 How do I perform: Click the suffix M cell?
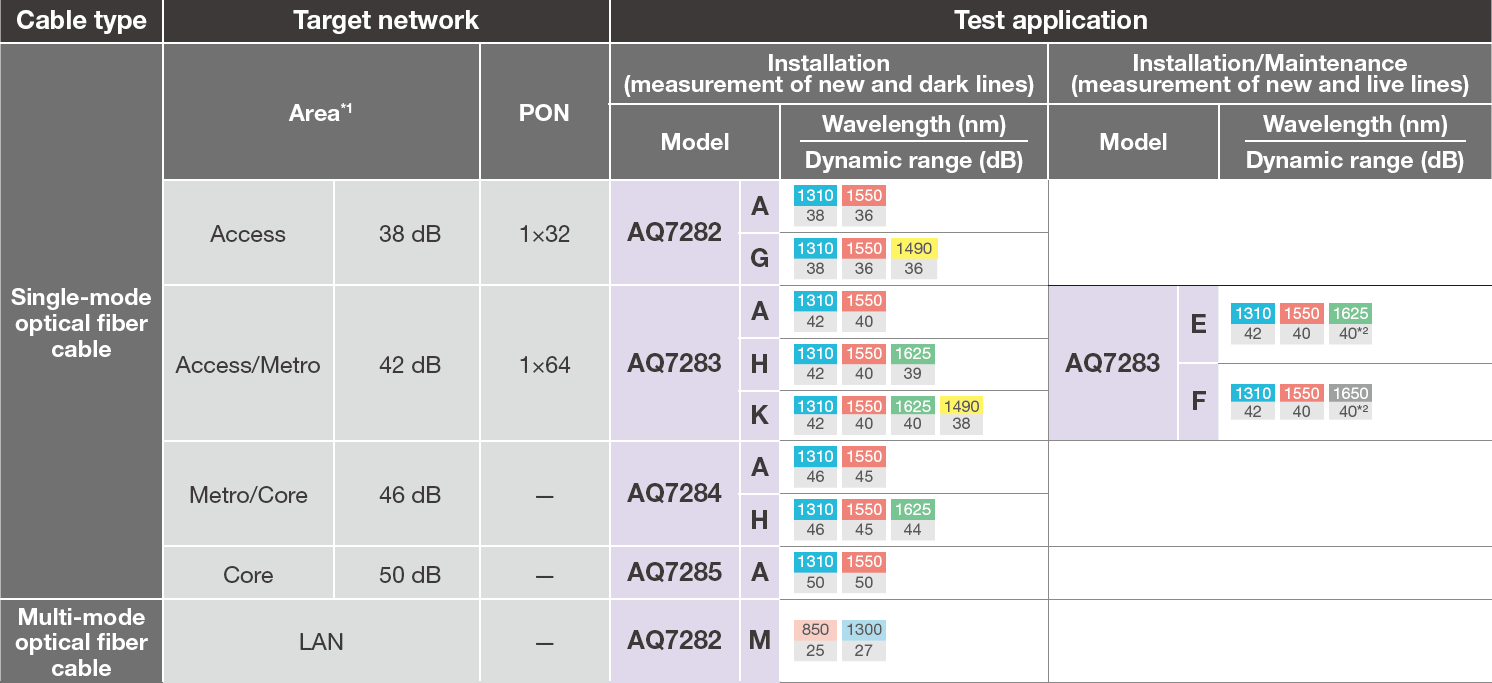tap(759, 640)
